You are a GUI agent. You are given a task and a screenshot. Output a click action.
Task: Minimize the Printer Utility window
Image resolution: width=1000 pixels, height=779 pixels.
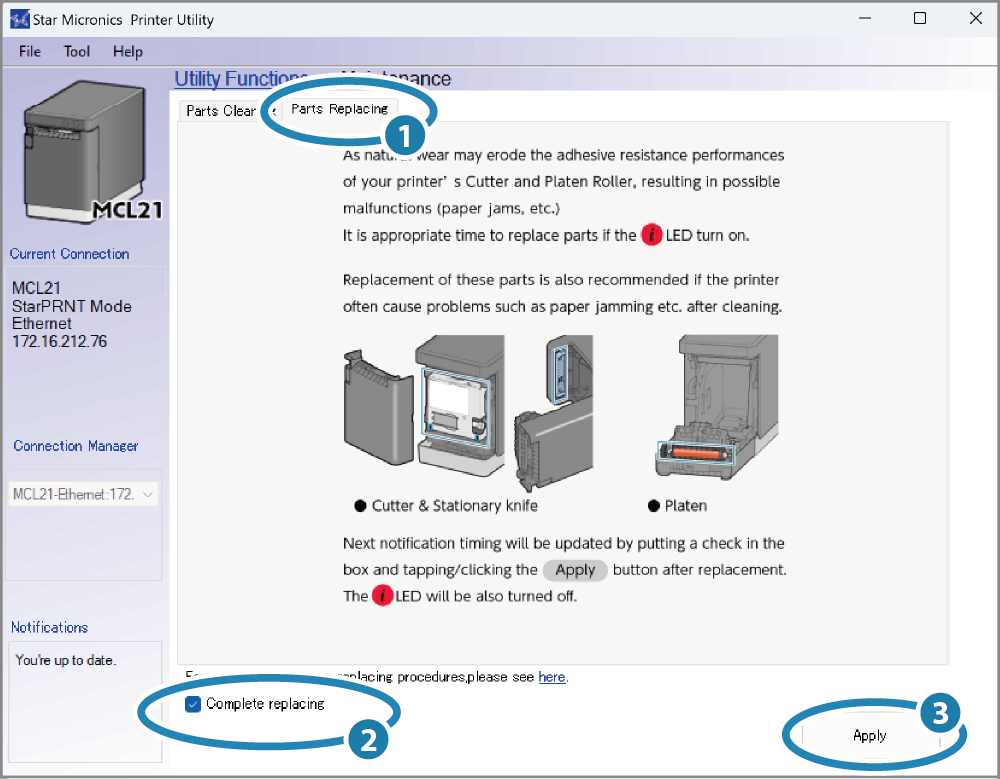(865, 19)
